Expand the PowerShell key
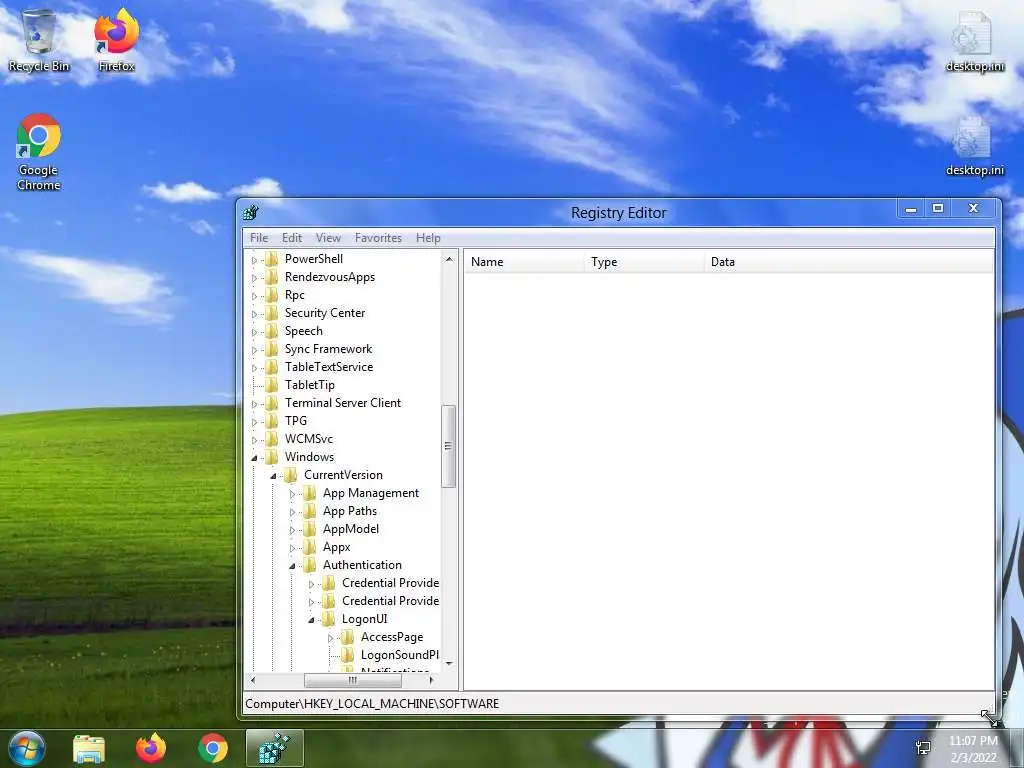The image size is (1024, 768). tap(254, 260)
